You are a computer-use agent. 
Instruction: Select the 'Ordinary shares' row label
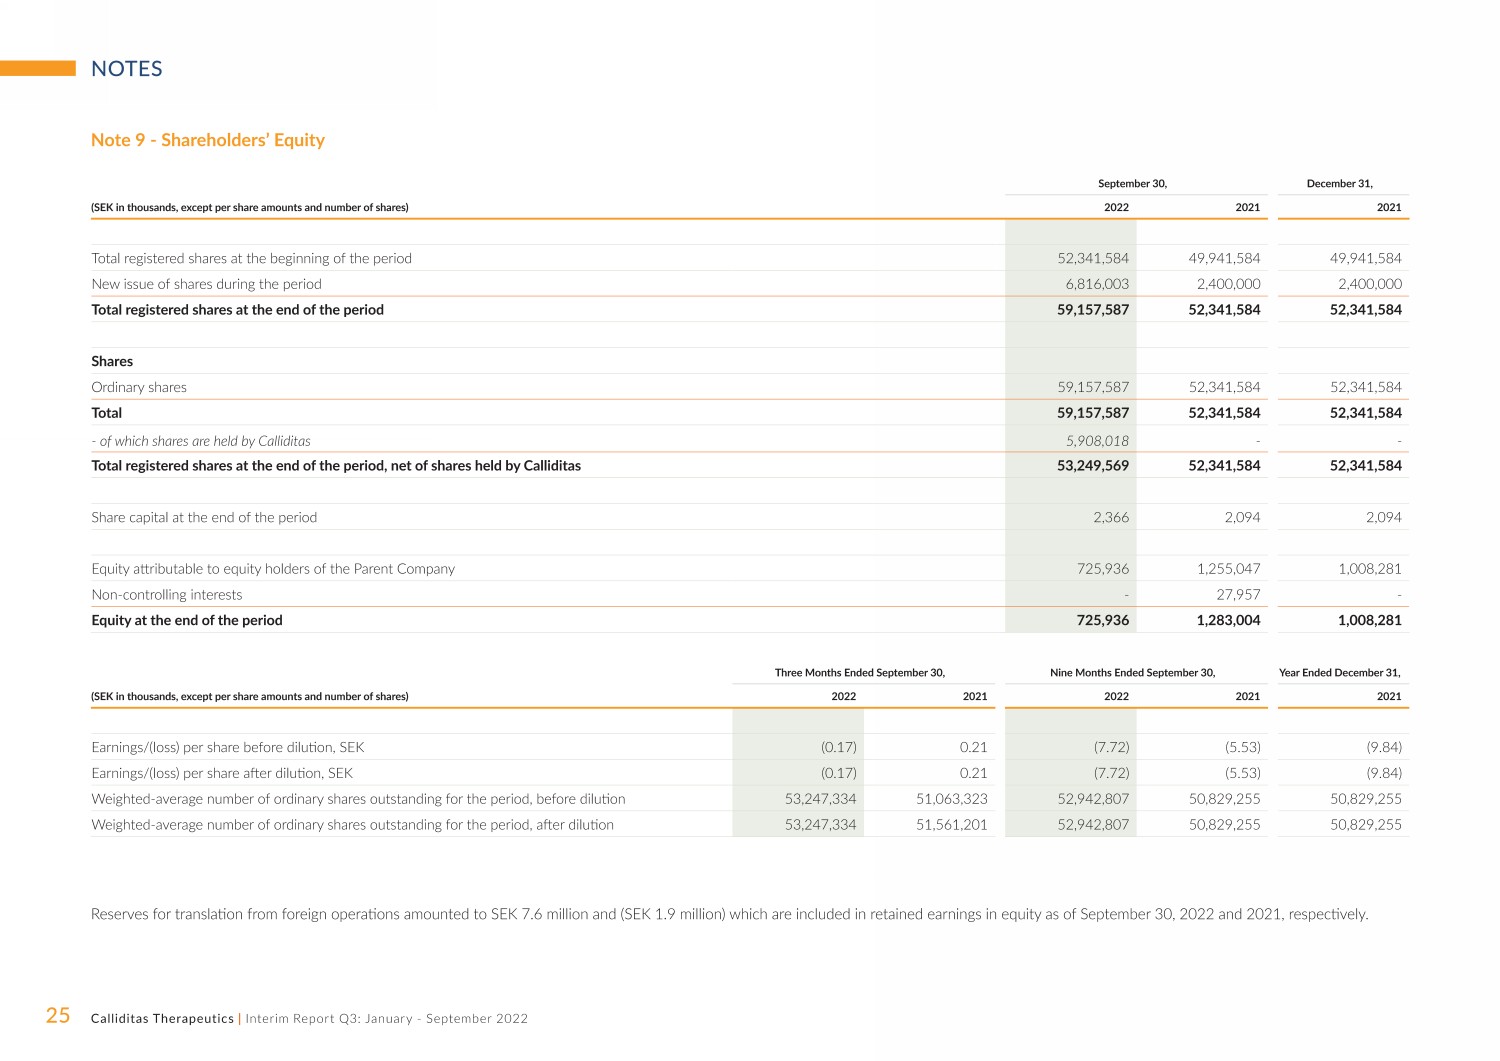[x=139, y=387]
